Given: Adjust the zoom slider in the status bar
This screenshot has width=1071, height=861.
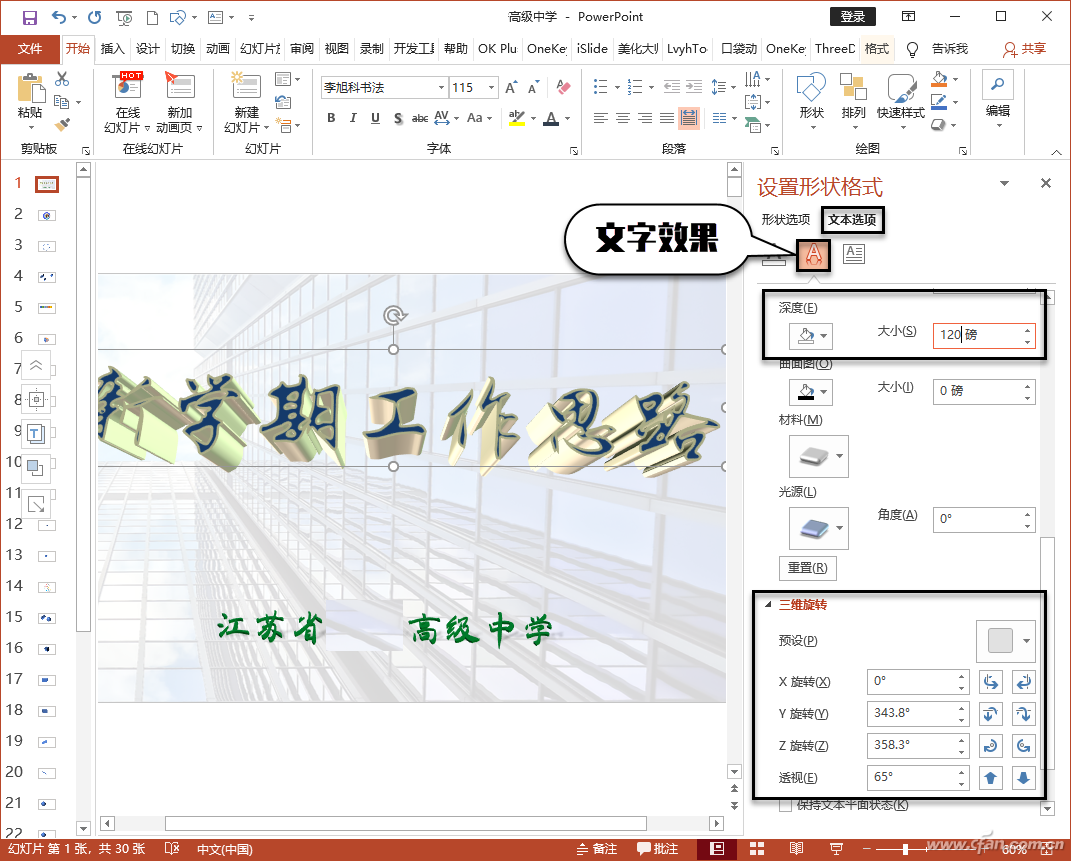Looking at the screenshot, I should coord(904,847).
